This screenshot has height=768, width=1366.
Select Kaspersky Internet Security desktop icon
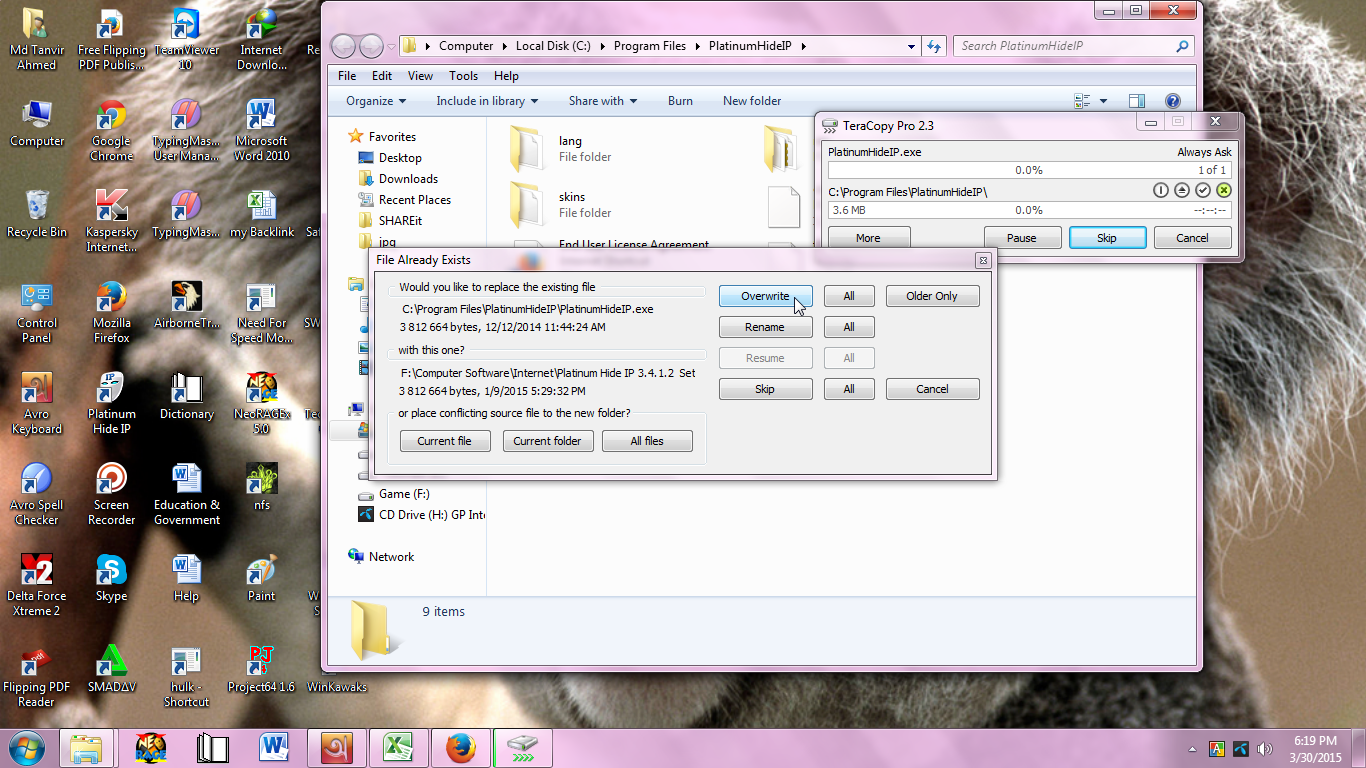111,221
